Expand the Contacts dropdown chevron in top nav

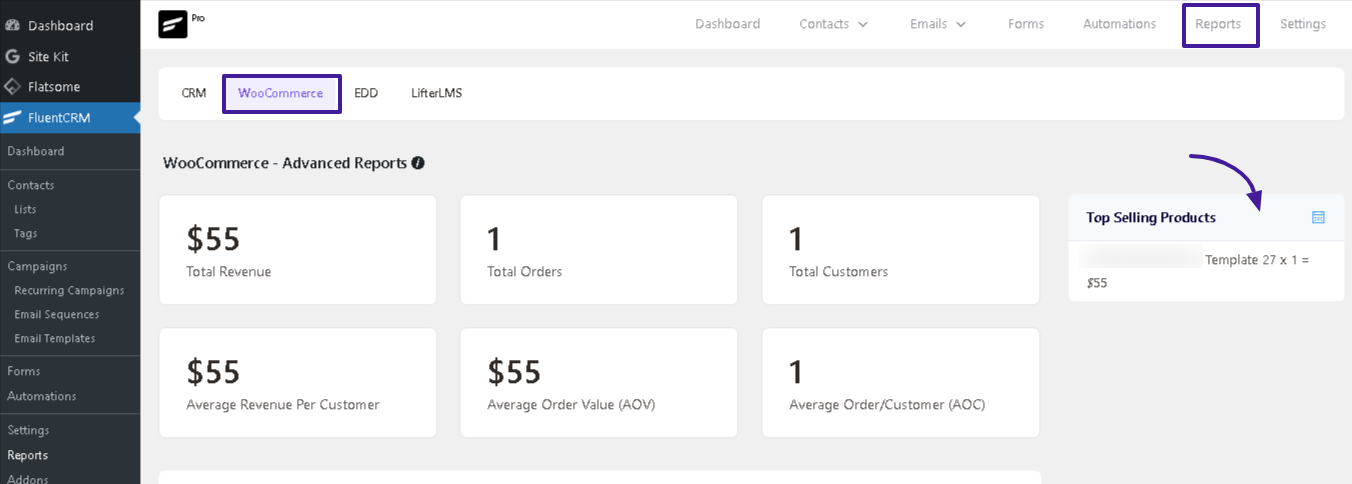[863, 25]
